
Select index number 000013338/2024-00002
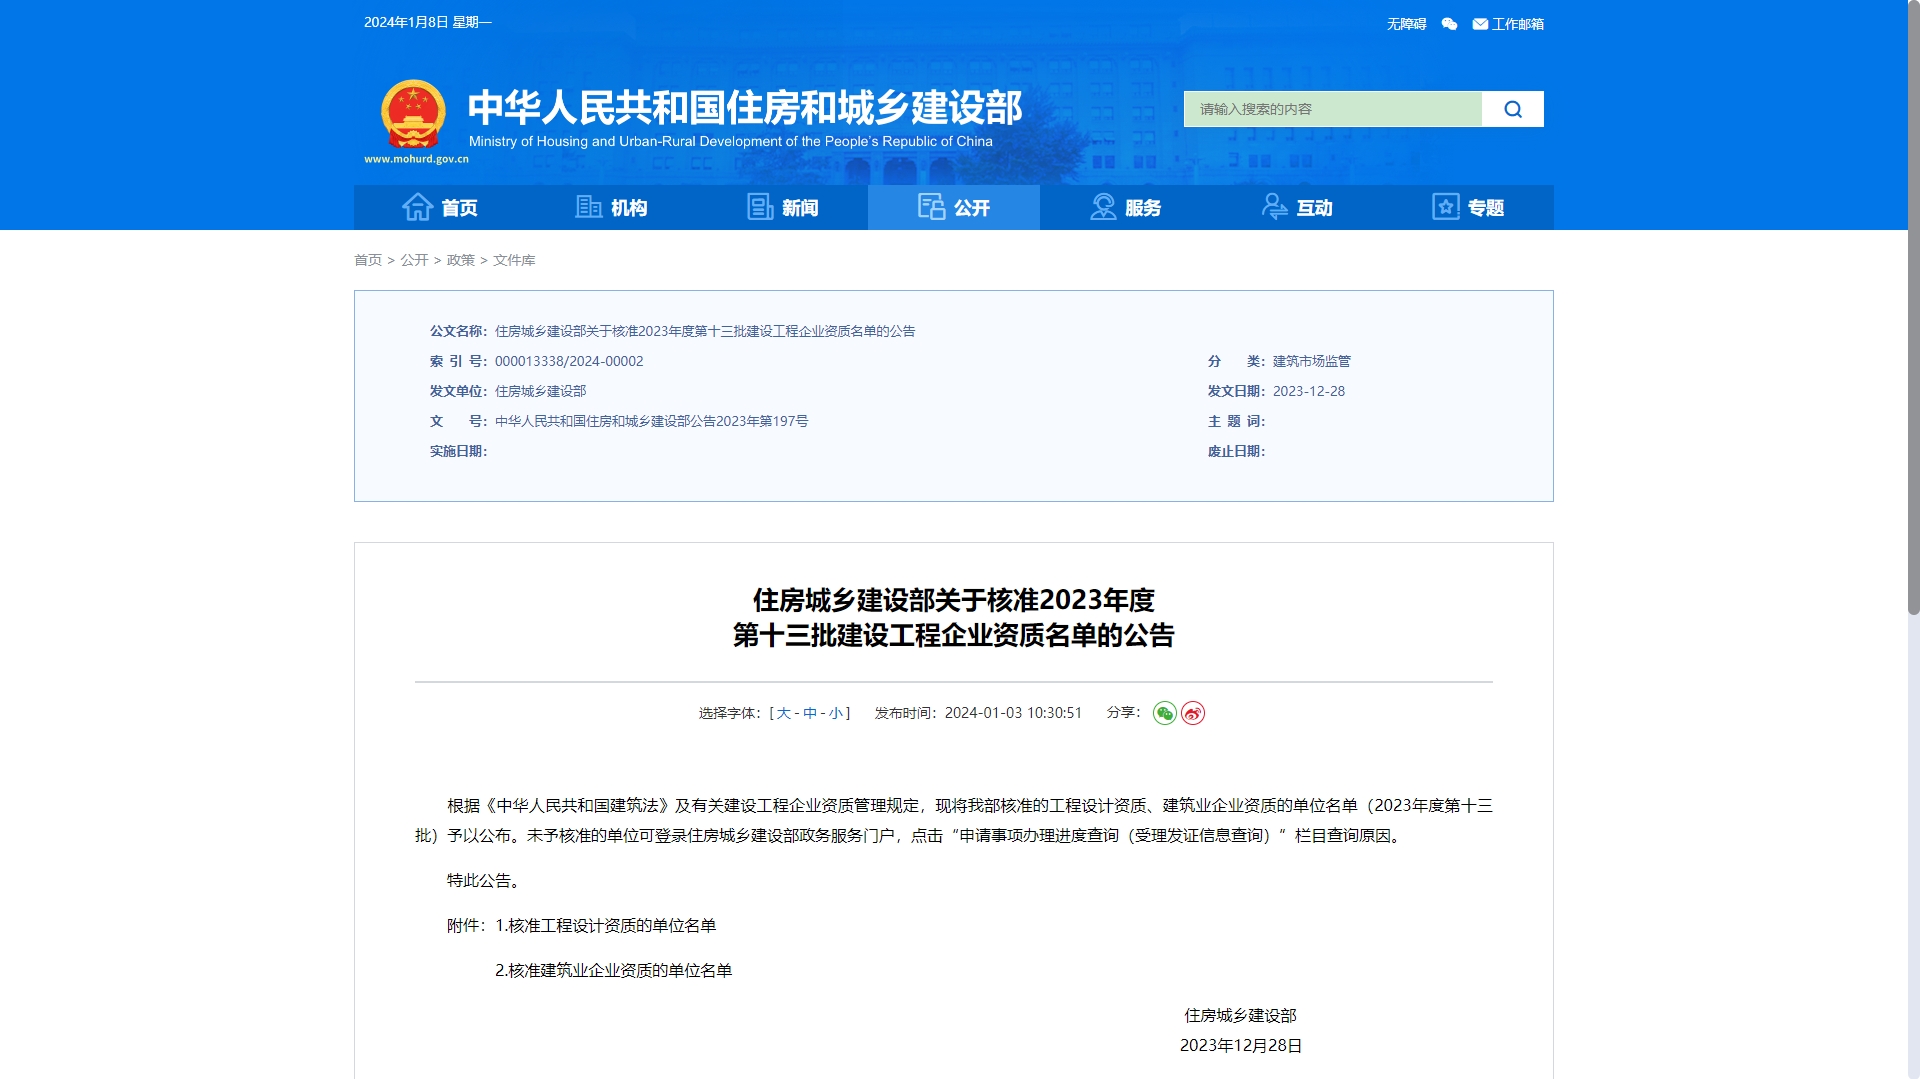point(569,362)
